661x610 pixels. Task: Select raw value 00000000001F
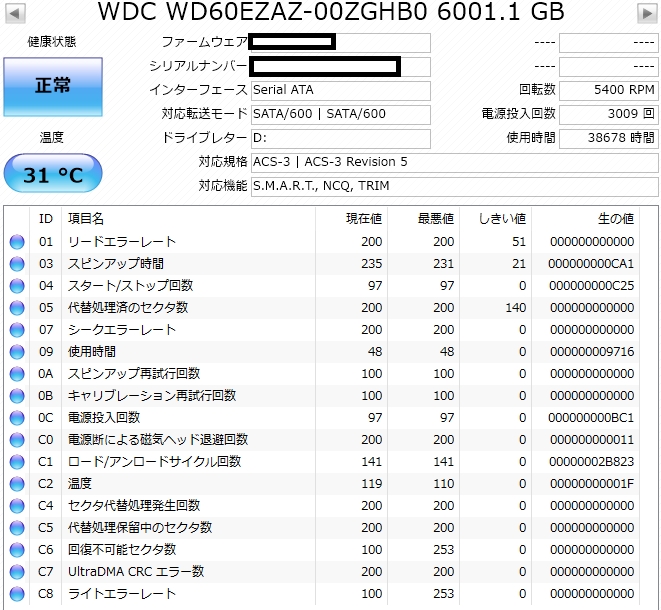point(592,484)
